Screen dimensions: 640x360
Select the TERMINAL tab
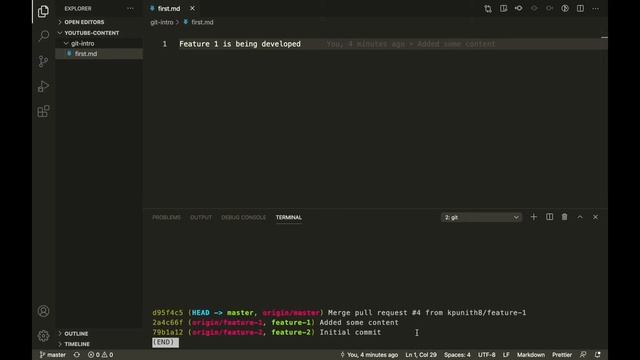pyautogui.click(x=289, y=218)
